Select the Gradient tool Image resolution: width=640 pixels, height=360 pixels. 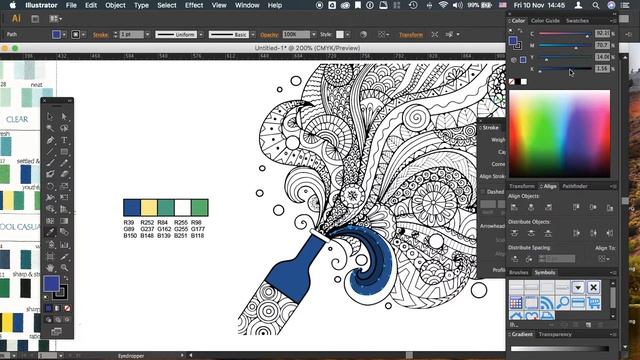pos(64,221)
